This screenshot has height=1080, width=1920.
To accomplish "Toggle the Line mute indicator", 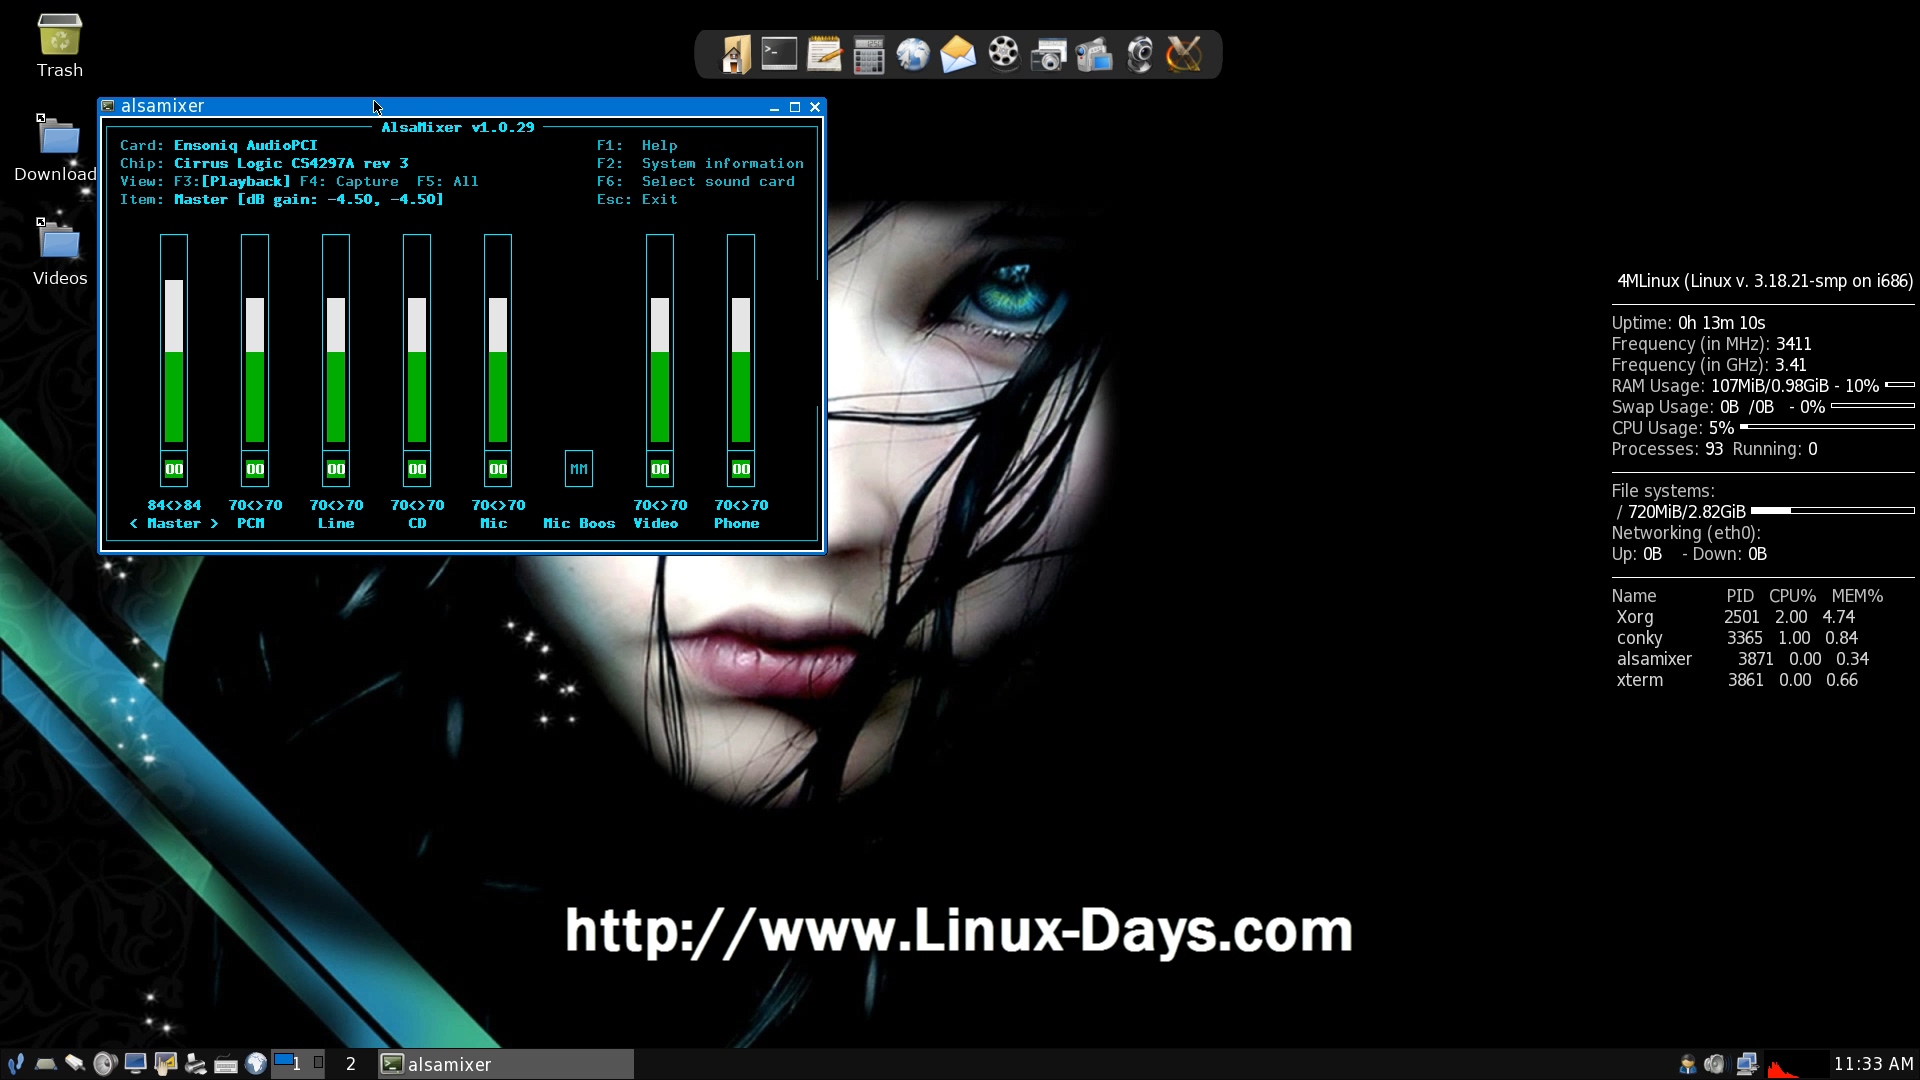I will tap(336, 469).
